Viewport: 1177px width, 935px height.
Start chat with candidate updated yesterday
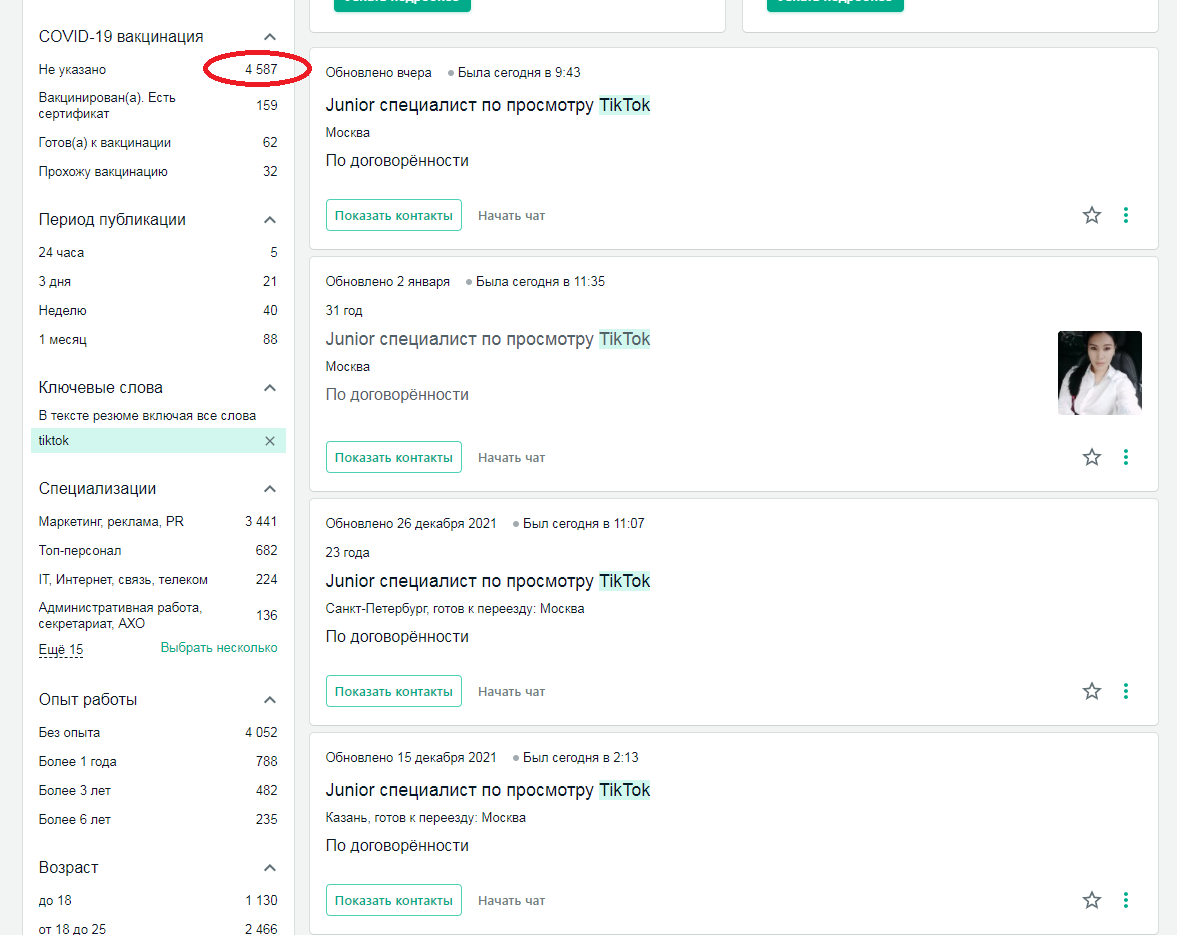pyautogui.click(x=511, y=215)
